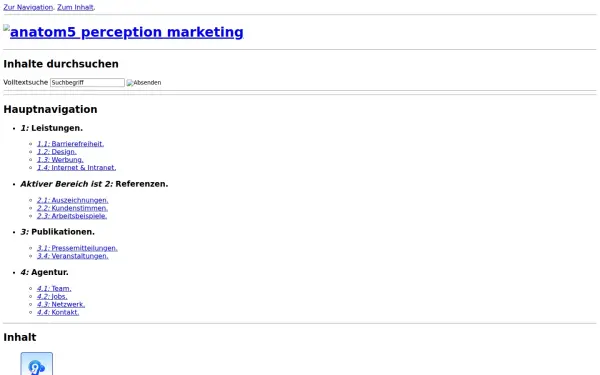600x375 pixels.
Task: Follow the Zur Navigation skip link
Action: click(x=28, y=7)
